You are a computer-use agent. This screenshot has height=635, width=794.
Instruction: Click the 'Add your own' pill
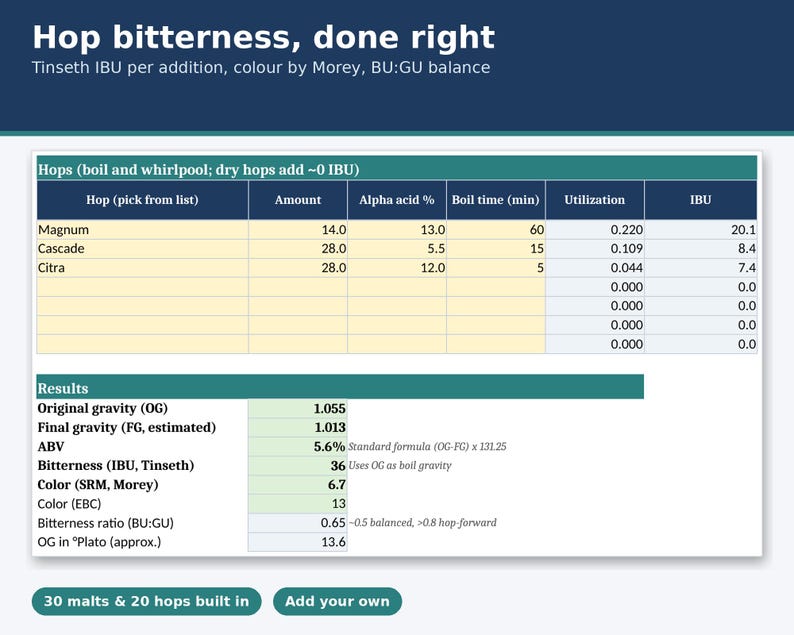click(x=337, y=601)
